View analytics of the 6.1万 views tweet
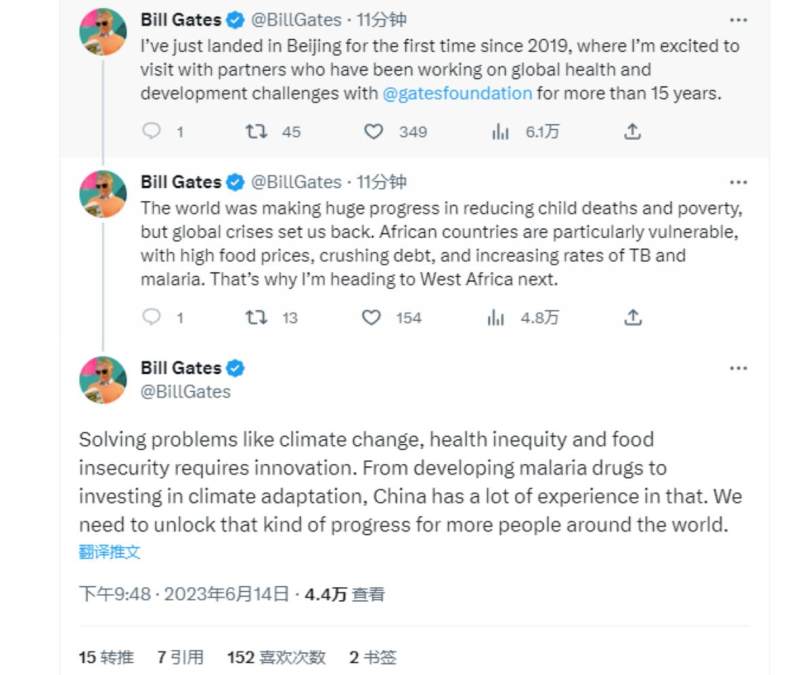 tap(500, 132)
